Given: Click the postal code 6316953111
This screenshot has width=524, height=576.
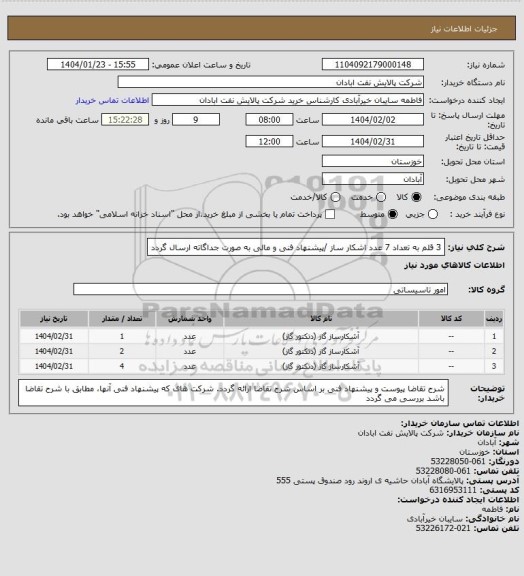Looking at the screenshot, I should 453,490.
